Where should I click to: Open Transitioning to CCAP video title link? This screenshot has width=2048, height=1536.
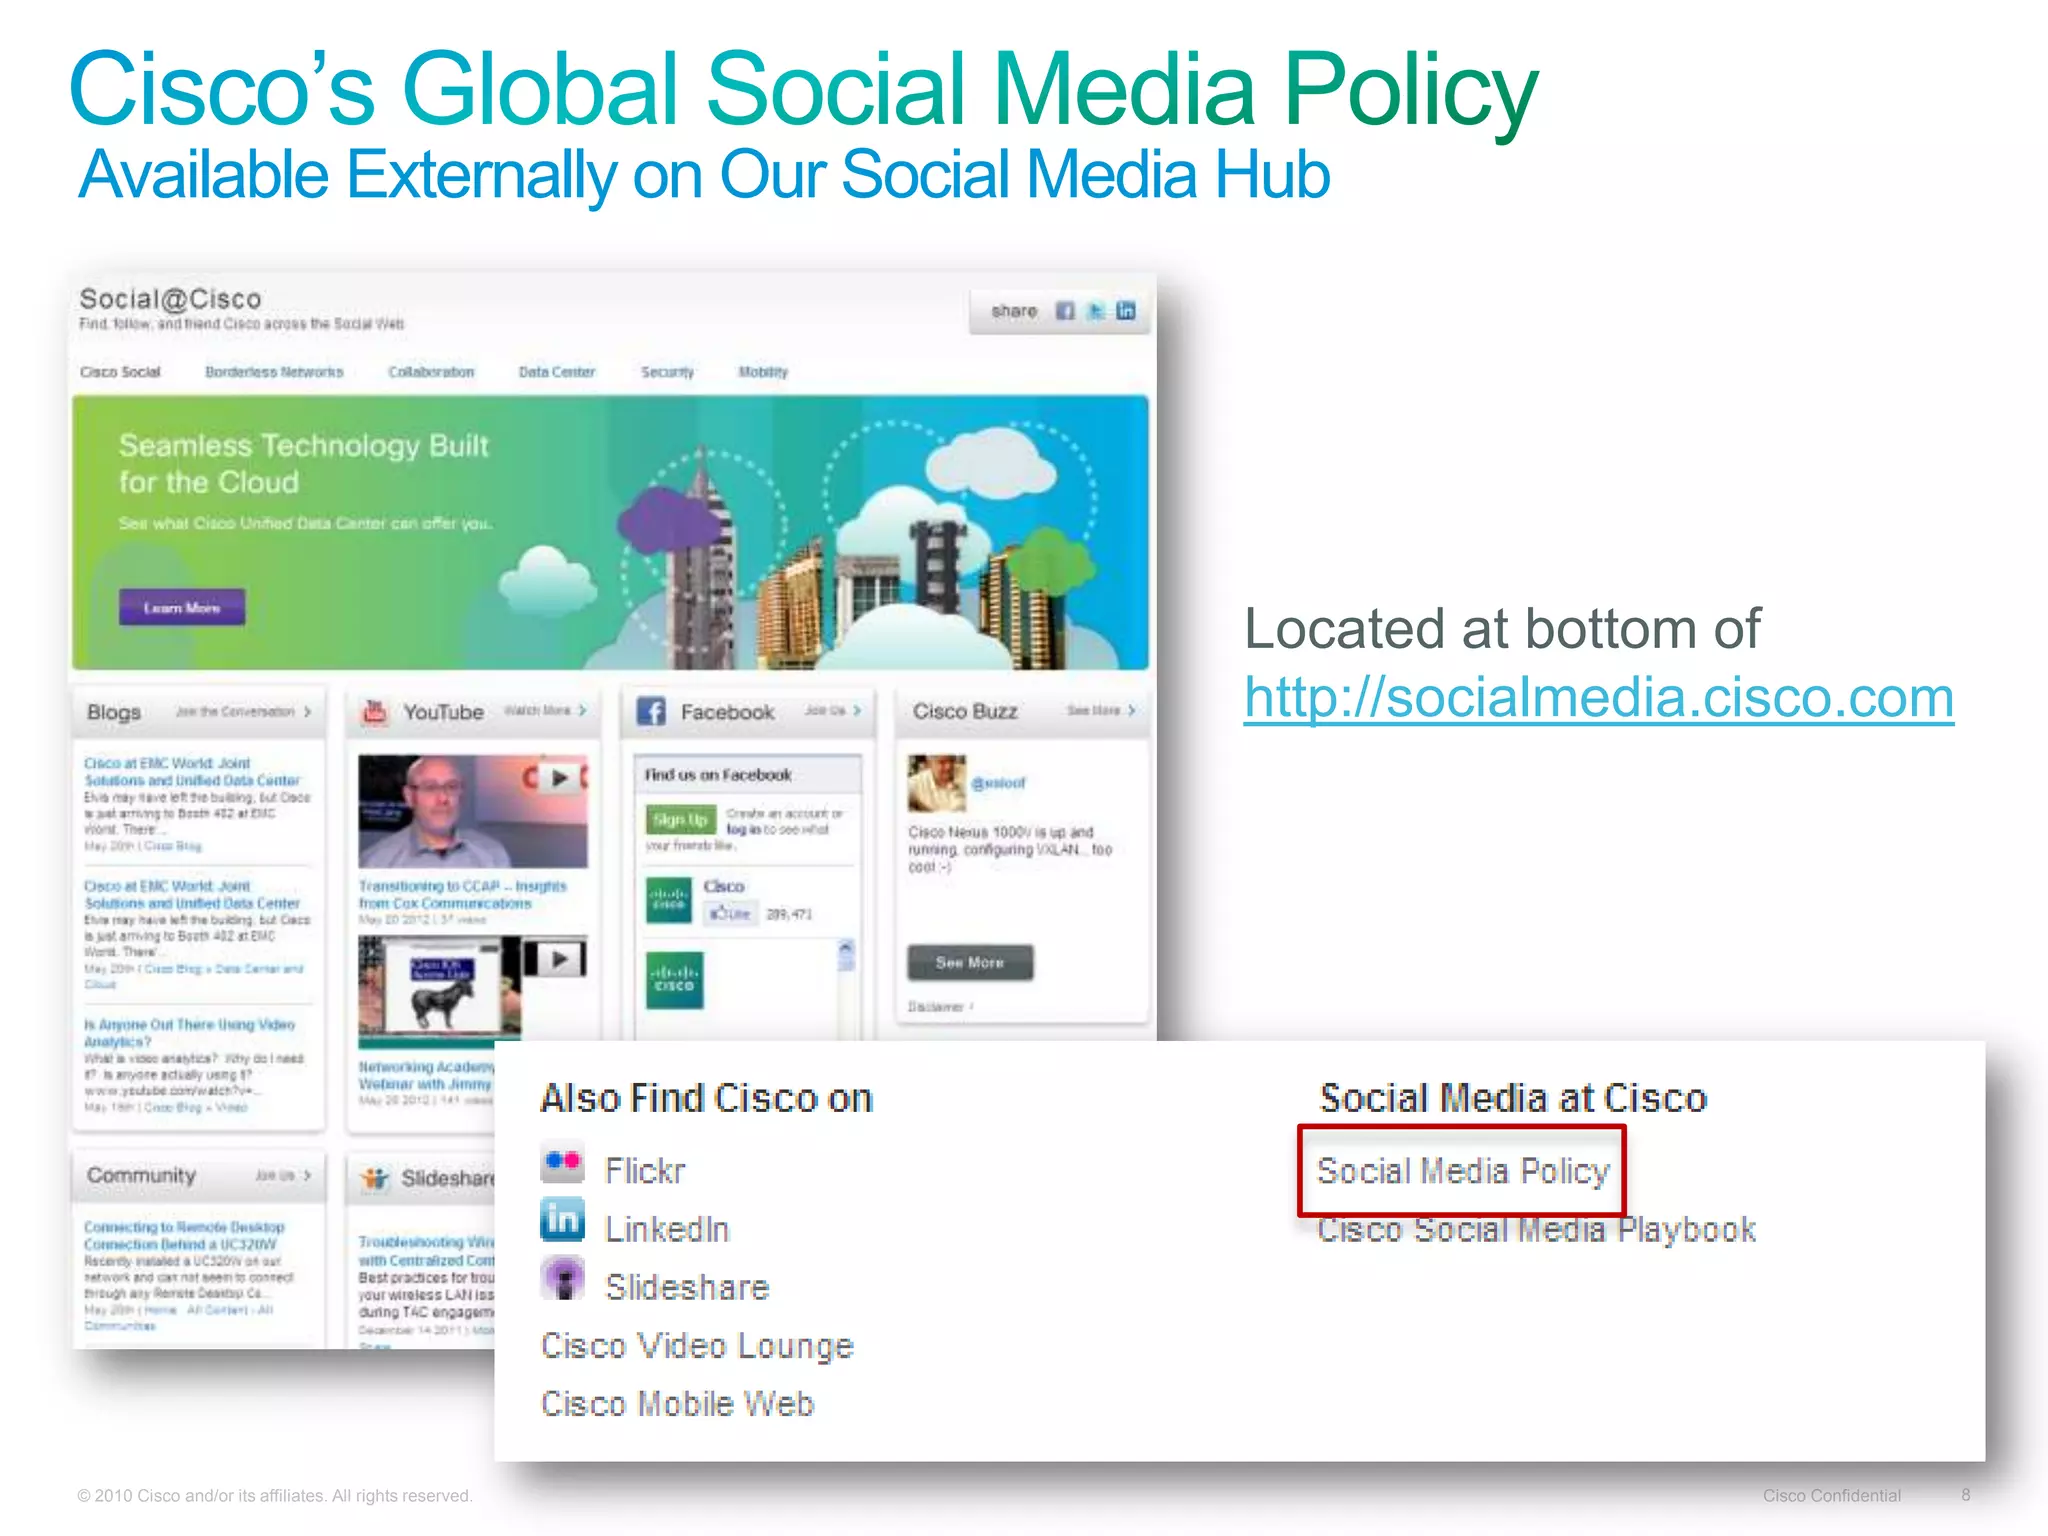coord(462,894)
